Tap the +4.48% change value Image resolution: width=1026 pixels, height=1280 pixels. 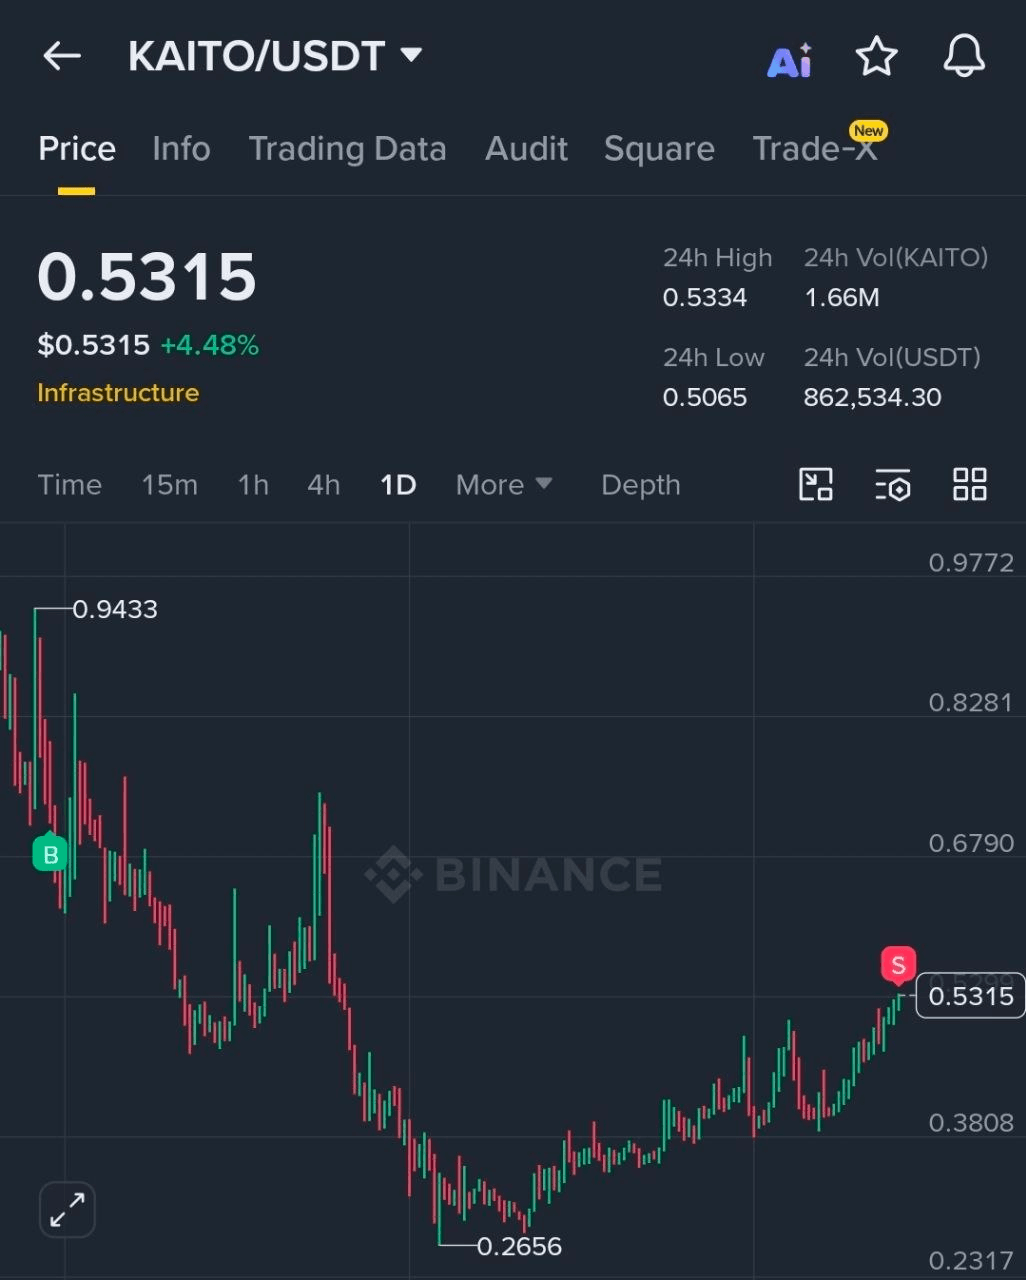(210, 345)
